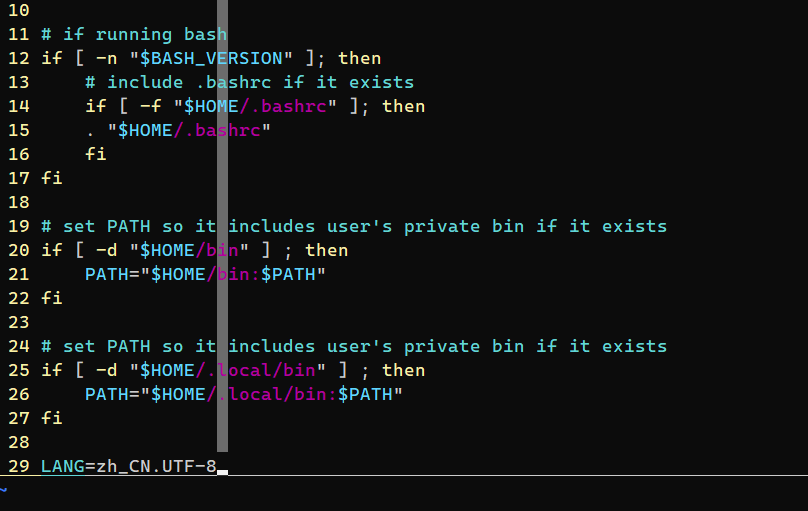
Task: Click the "then" keyword on line 14
Action: pos(403,106)
